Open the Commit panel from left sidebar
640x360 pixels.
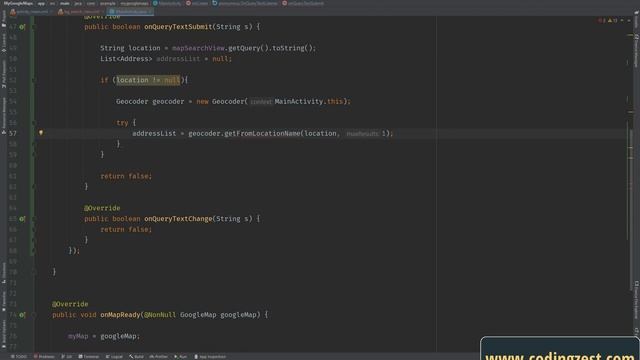4,43
